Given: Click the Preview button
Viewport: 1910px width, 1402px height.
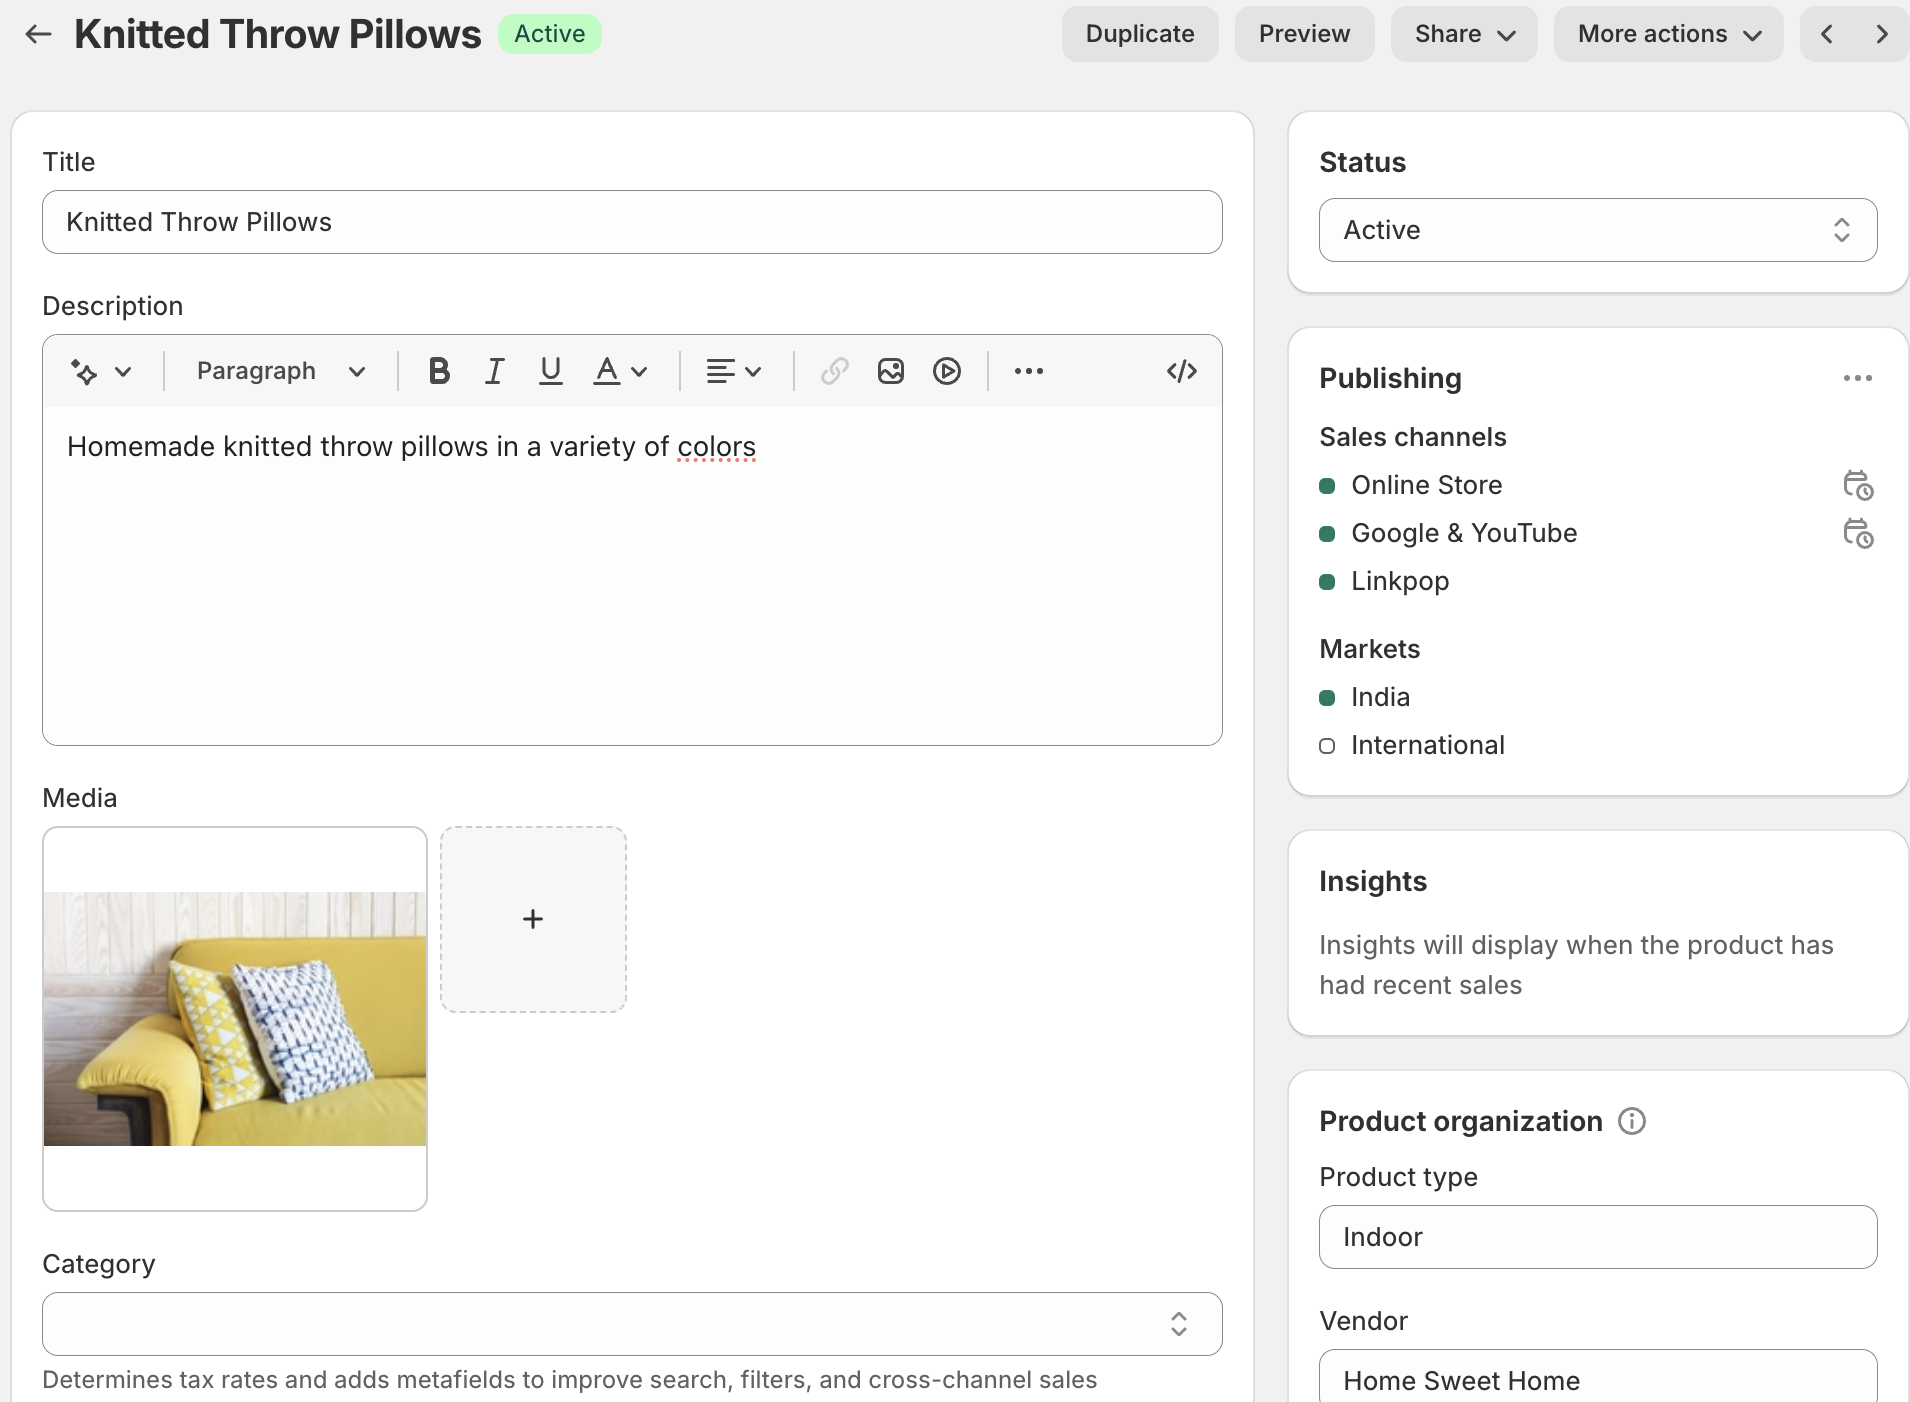Looking at the screenshot, I should tap(1304, 34).
